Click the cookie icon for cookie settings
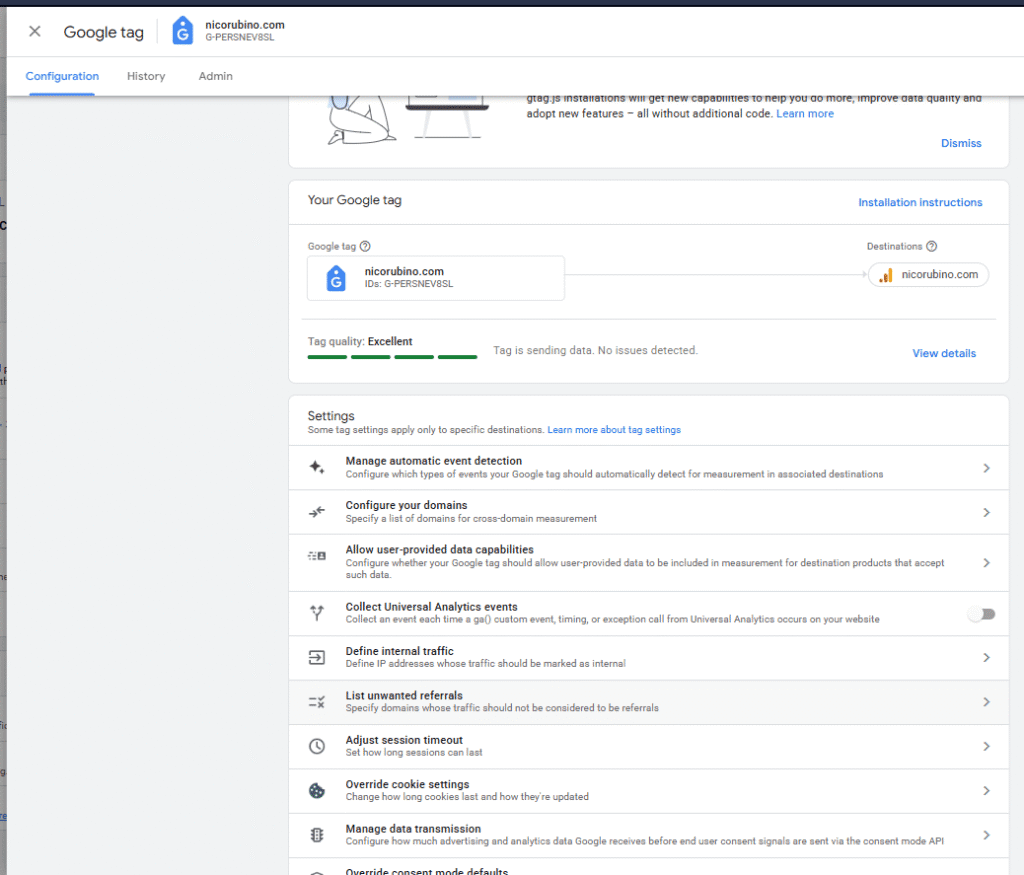Image resolution: width=1024 pixels, height=875 pixels. (317, 791)
